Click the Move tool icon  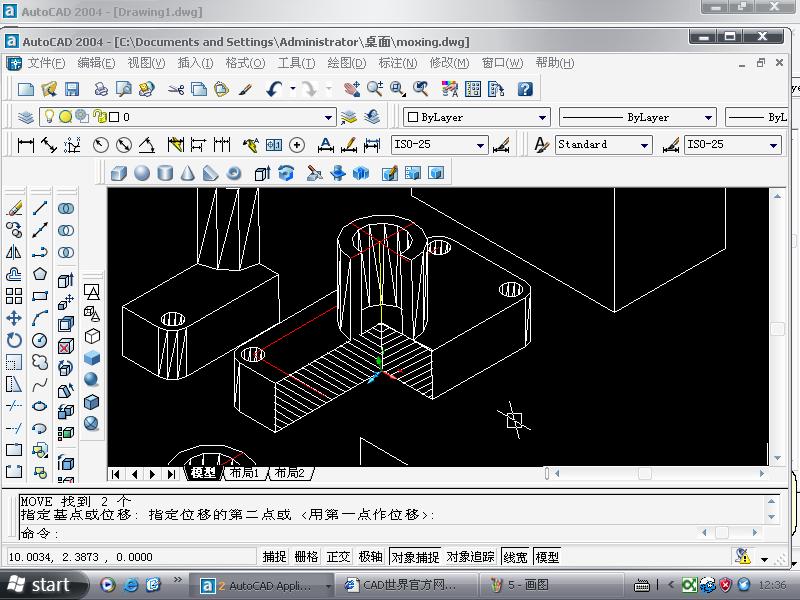tap(14, 318)
